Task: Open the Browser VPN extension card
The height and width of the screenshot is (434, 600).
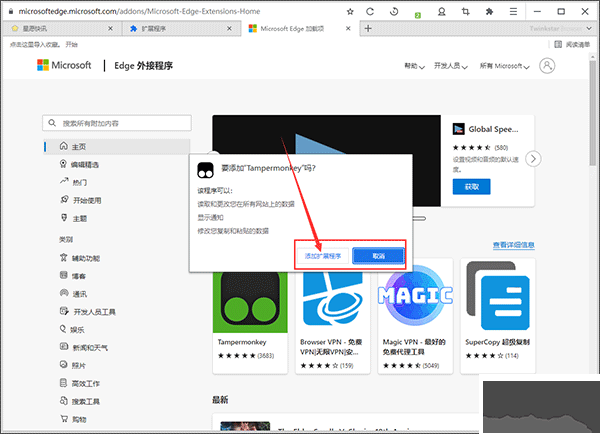Action: pos(332,322)
